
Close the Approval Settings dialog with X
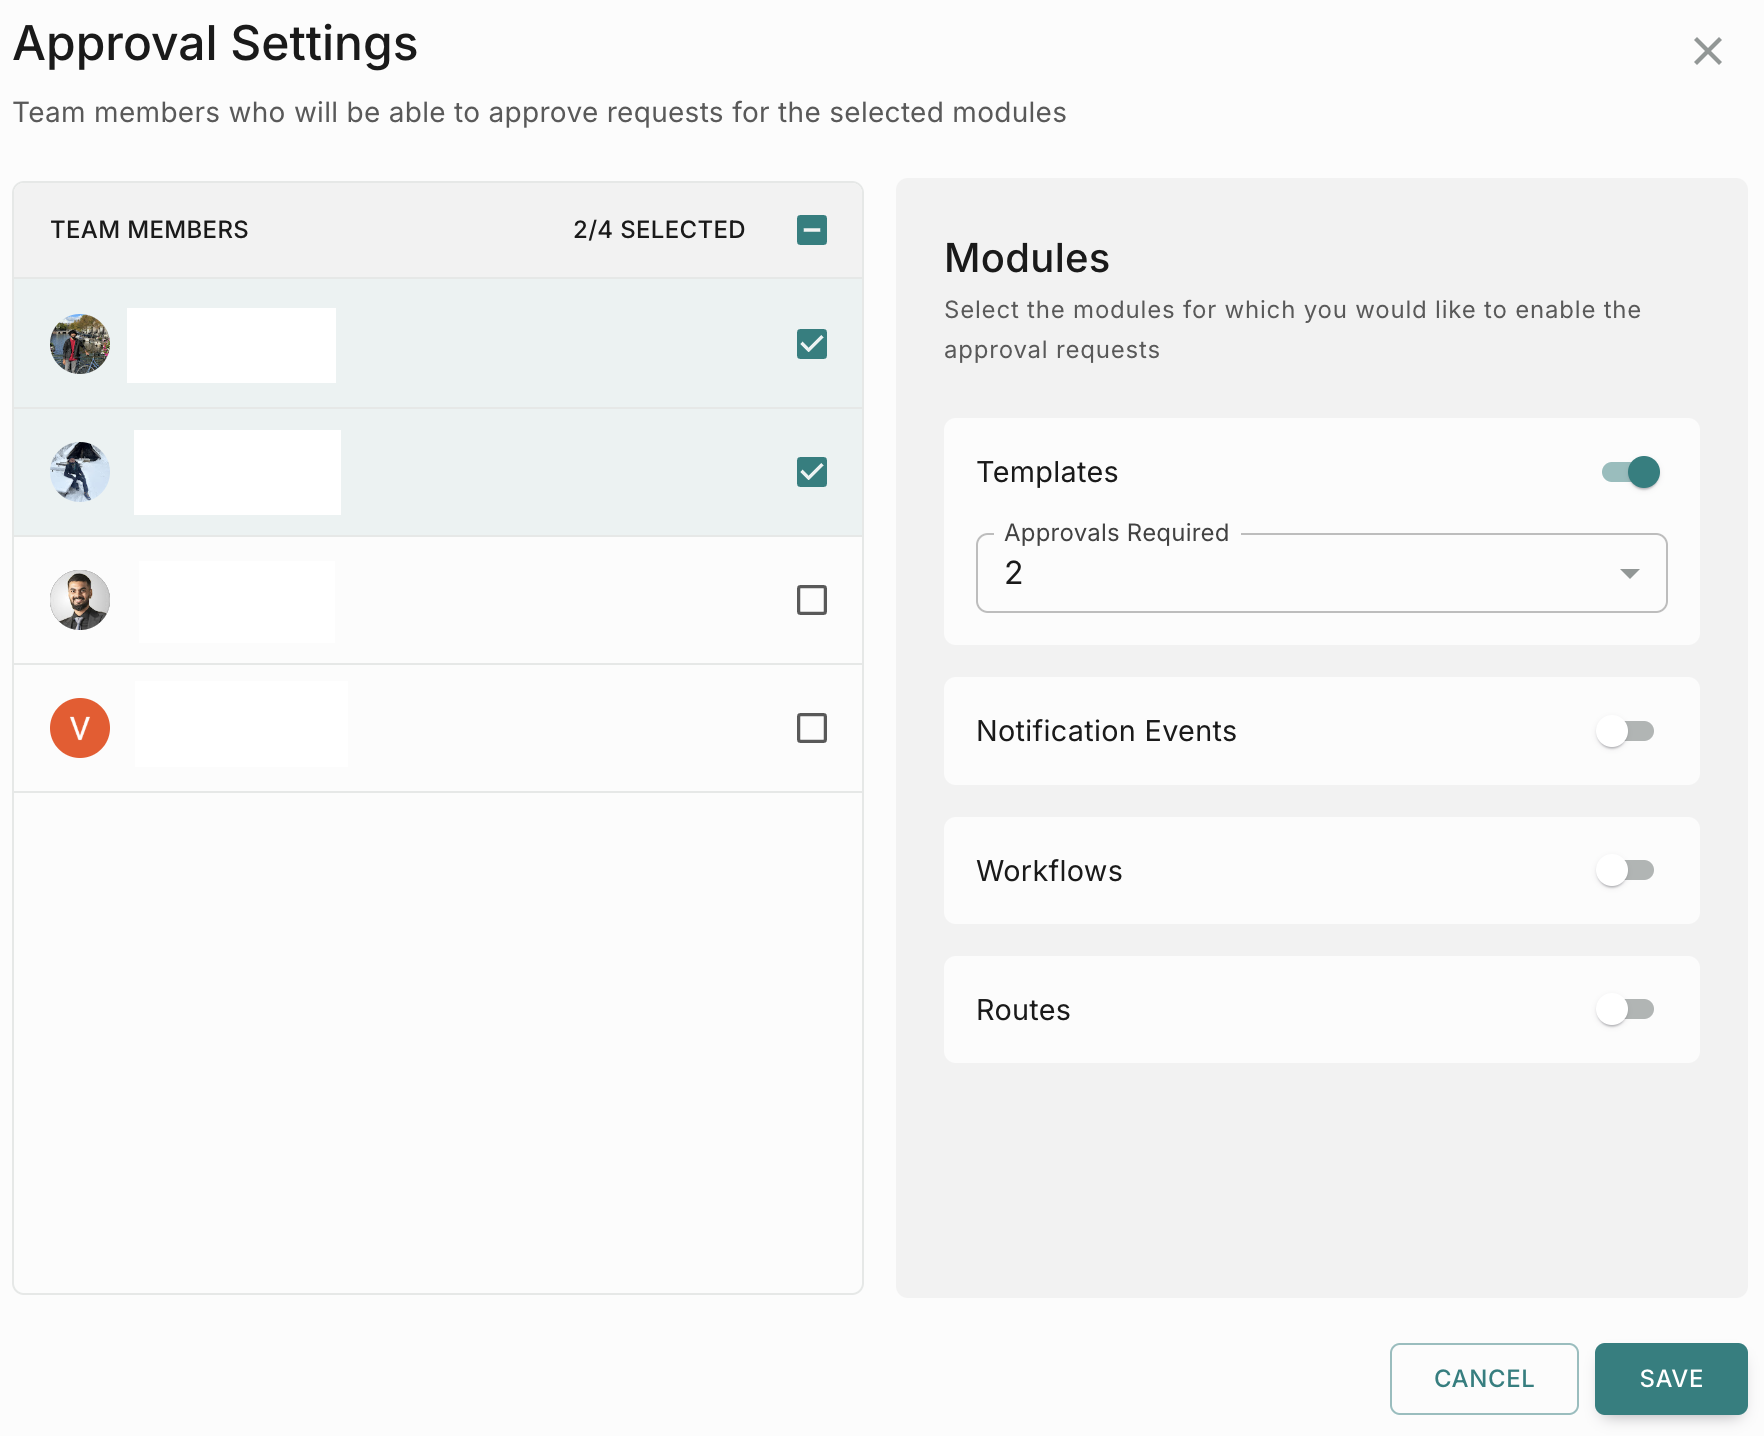pyautogui.click(x=1707, y=51)
